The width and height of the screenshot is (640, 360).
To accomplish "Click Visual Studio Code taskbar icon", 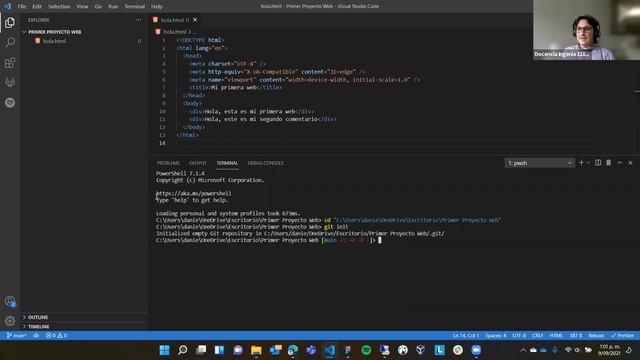I will coord(330,350).
